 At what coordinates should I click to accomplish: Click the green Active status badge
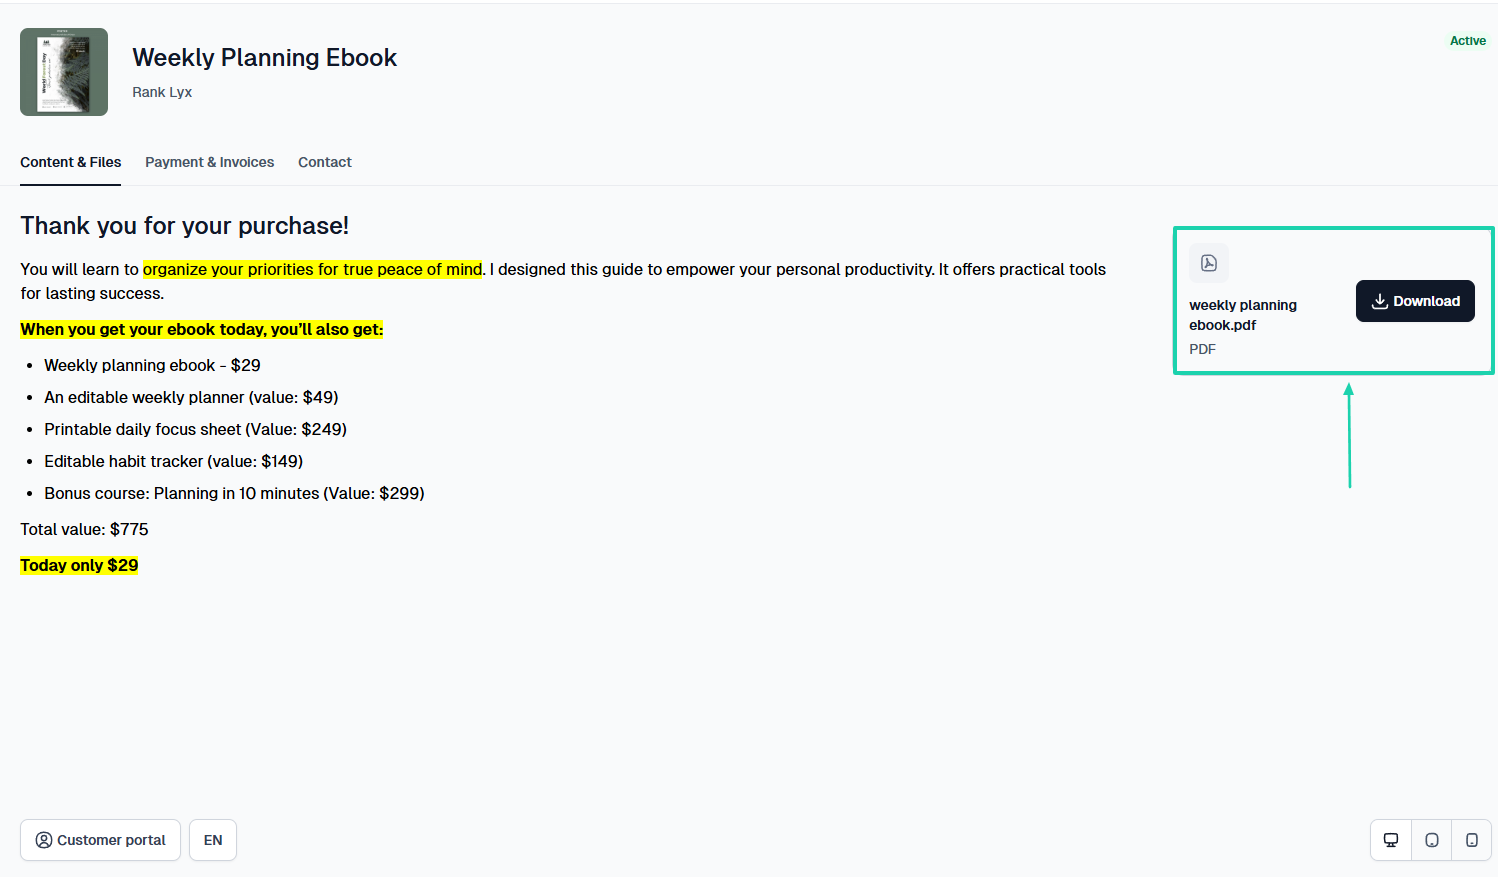tap(1468, 41)
